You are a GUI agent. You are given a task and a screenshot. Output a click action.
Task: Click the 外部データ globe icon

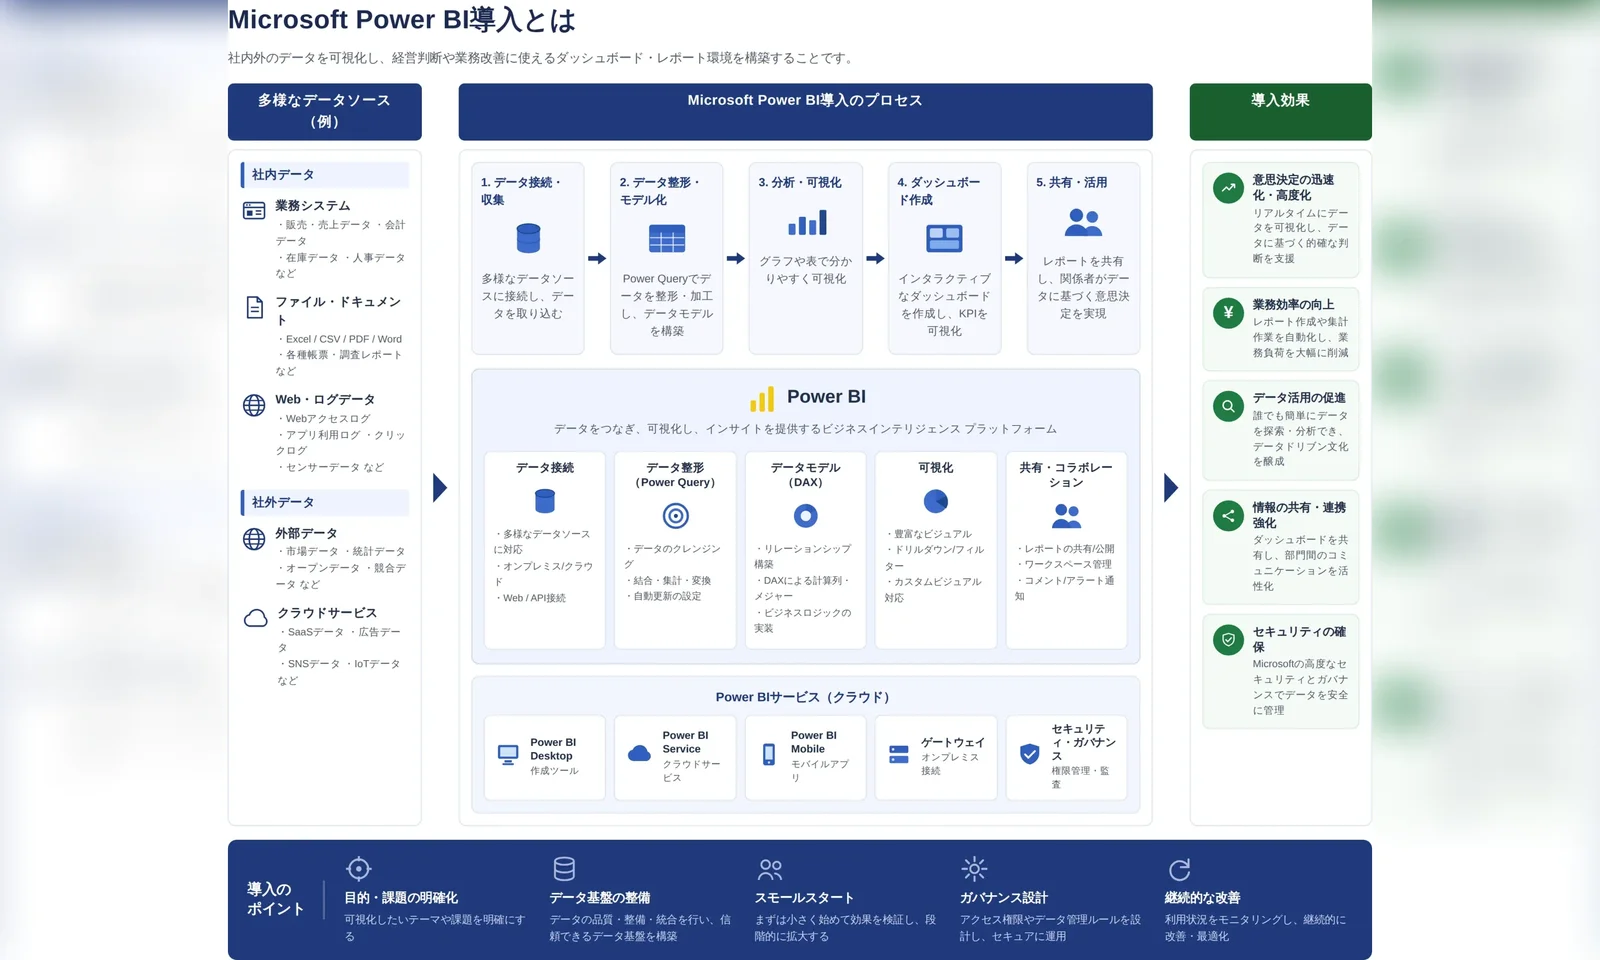[254, 539]
